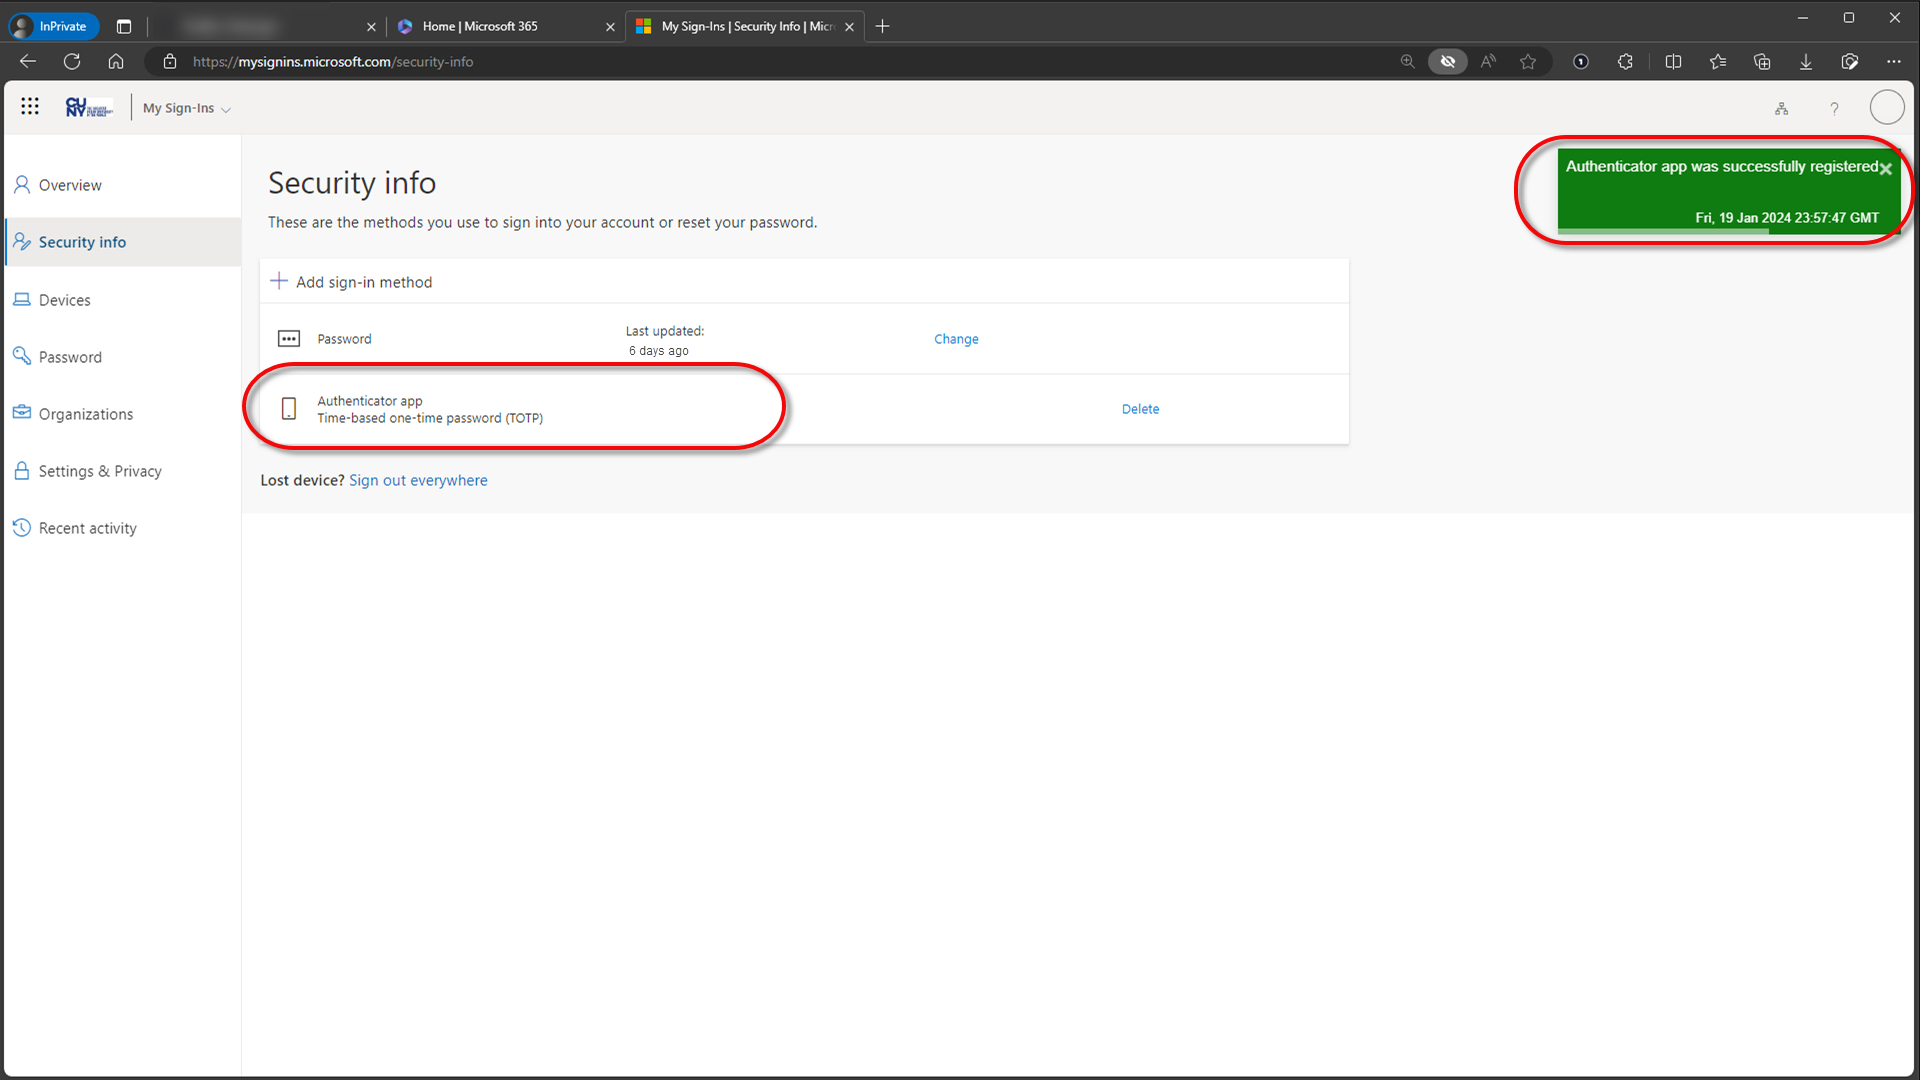Open the app launcher waffle icon
The image size is (1920, 1080).
30,107
